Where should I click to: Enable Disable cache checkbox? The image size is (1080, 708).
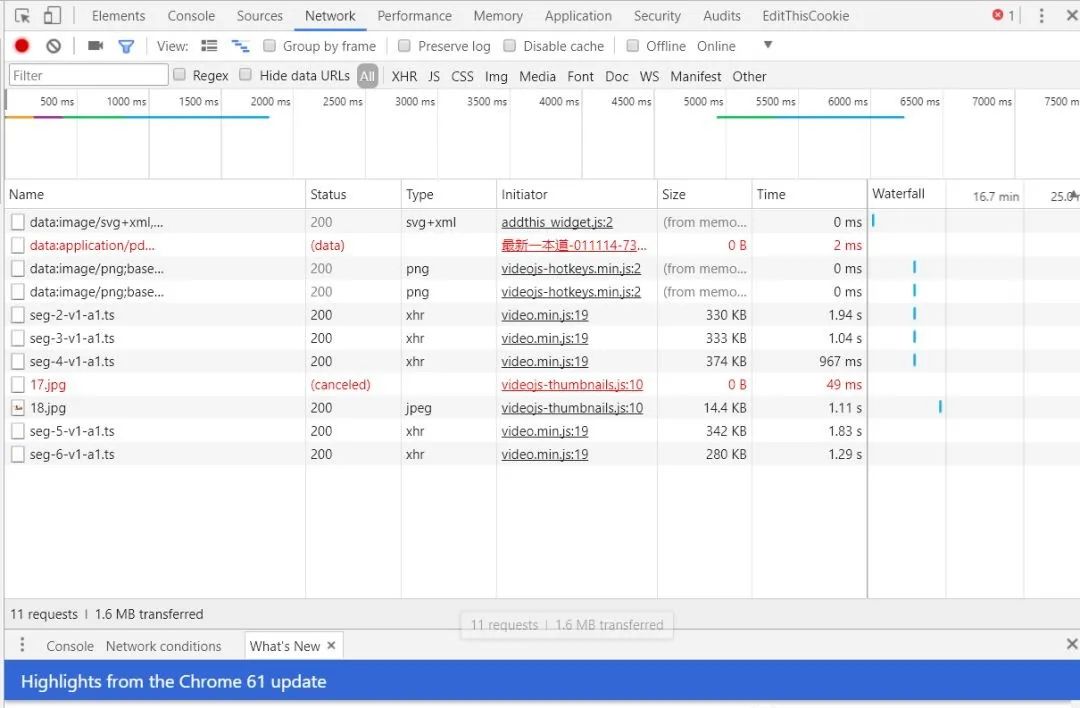click(510, 45)
